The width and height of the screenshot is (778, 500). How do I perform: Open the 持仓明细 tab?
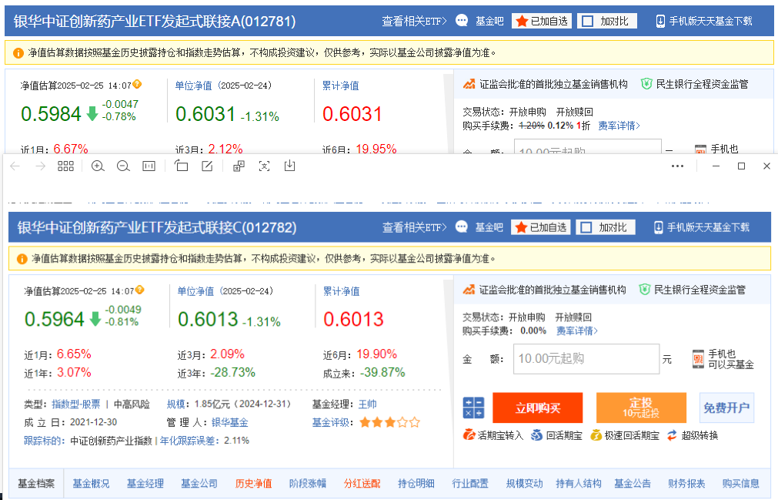(416, 483)
